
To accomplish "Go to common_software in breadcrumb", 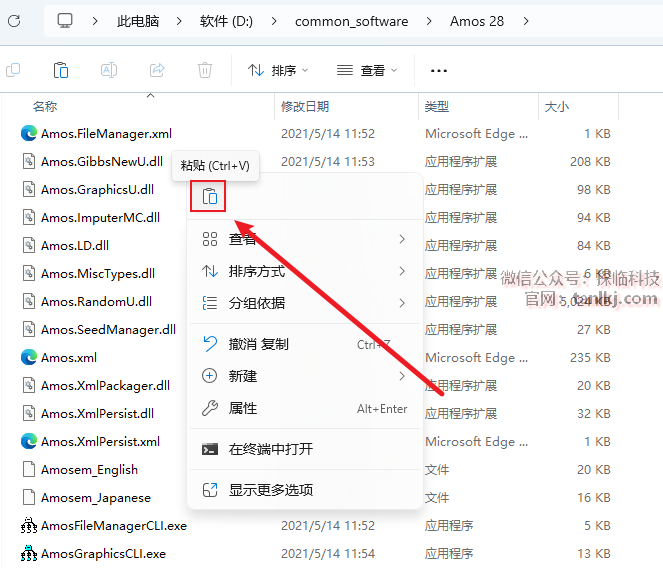I will 351,21.
